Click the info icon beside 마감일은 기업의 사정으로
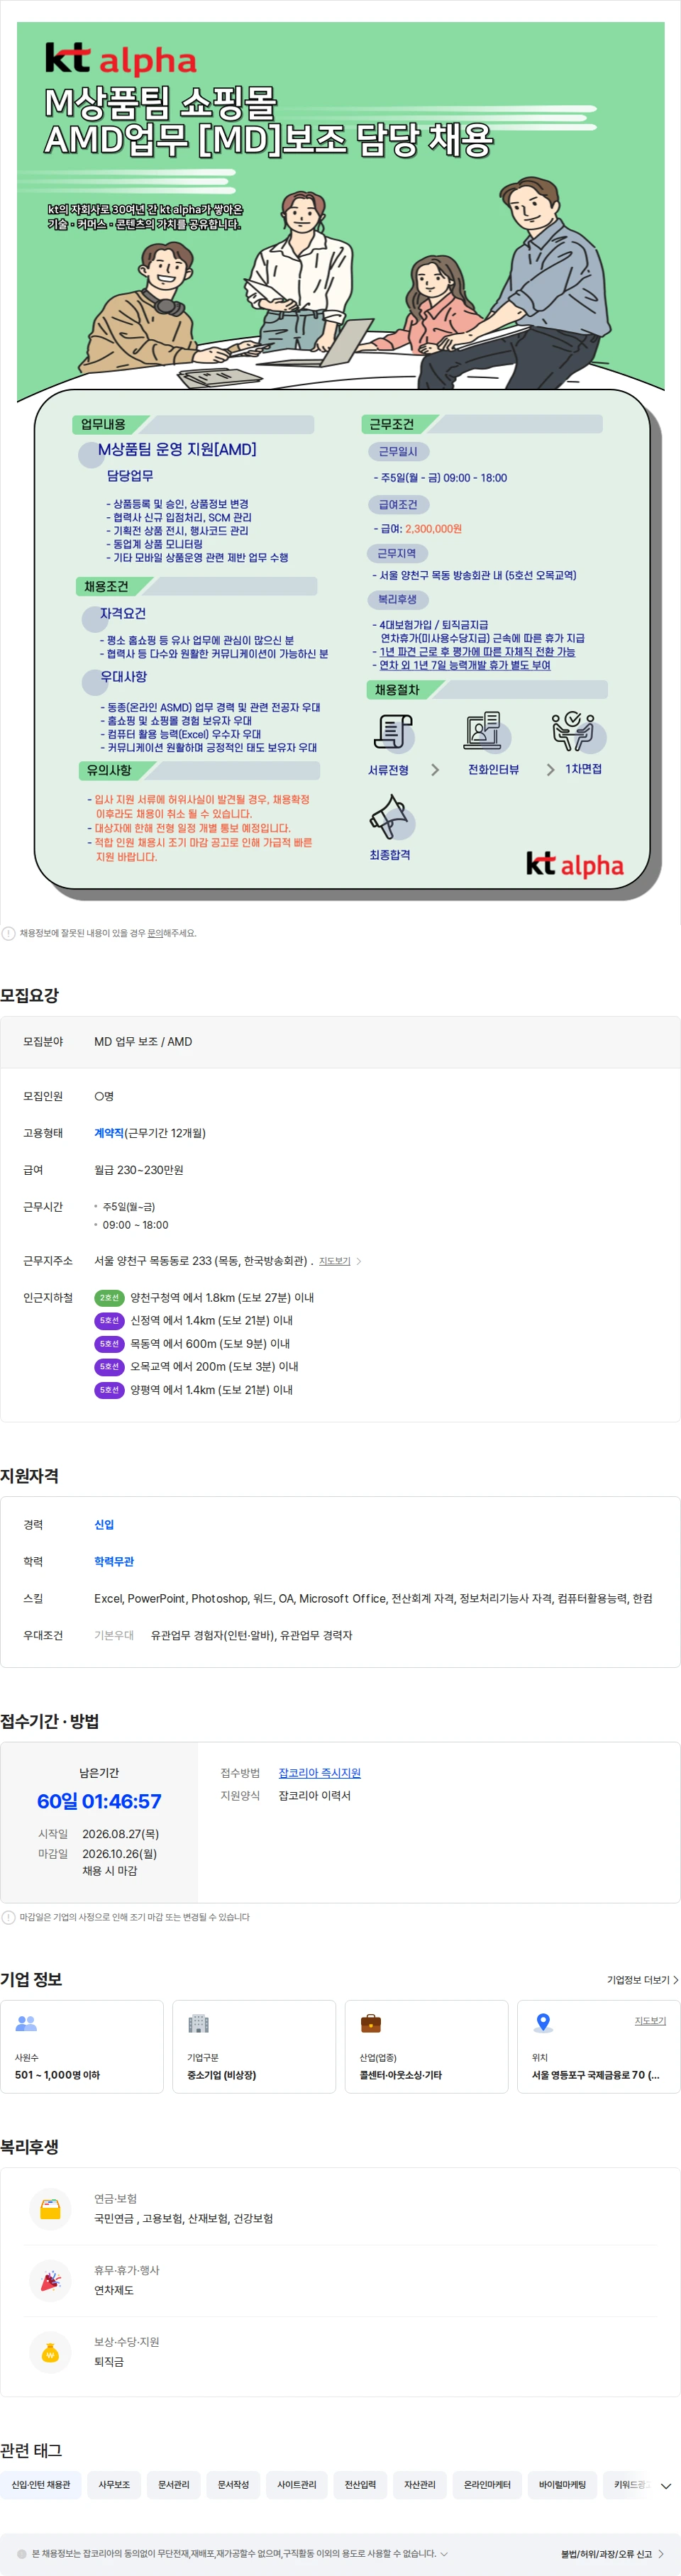This screenshot has width=681, height=2576. click(x=9, y=1917)
